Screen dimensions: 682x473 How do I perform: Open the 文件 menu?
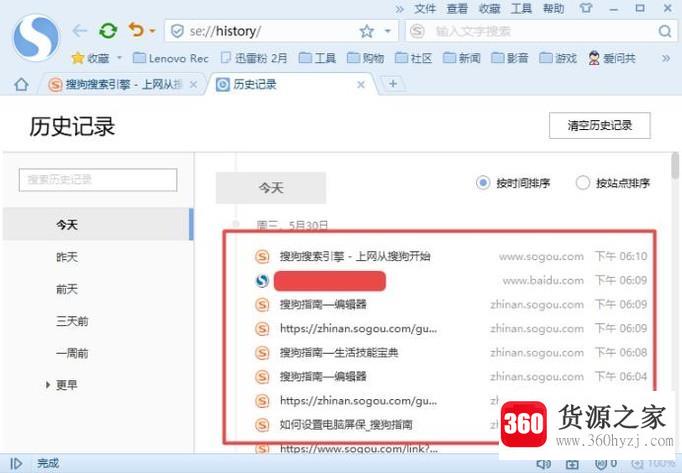(x=425, y=8)
